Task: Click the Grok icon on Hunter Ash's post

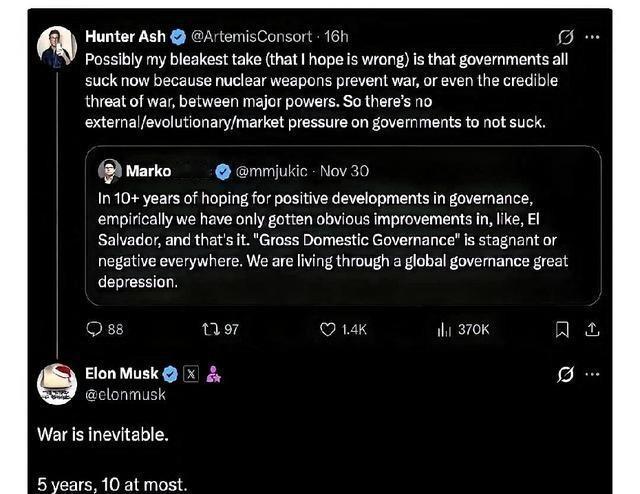Action: (x=565, y=36)
